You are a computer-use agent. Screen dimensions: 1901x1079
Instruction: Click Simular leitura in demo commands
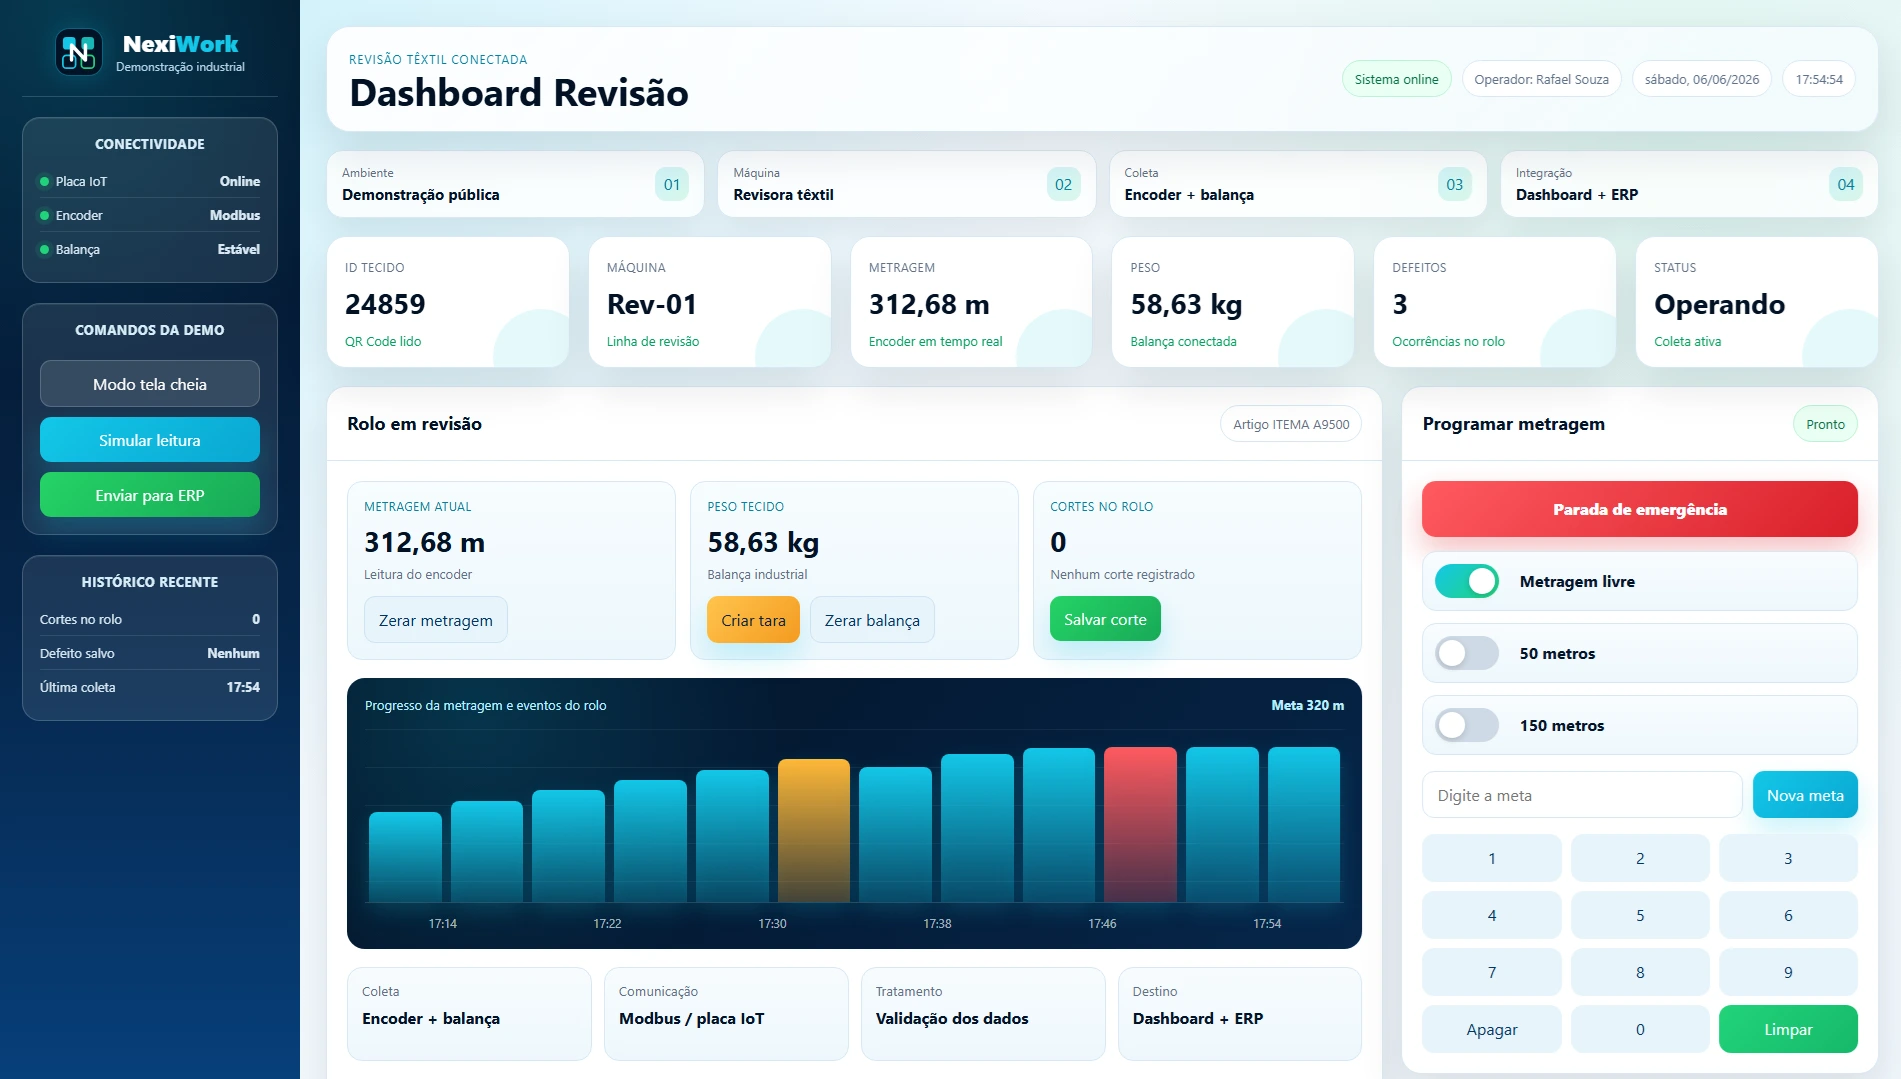click(150, 440)
